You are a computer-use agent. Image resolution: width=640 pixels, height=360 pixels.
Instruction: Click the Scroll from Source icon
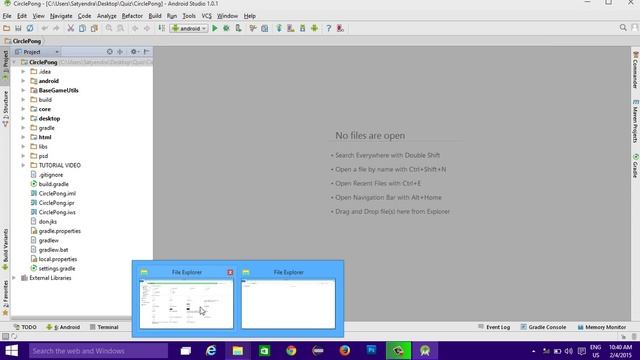(x=109, y=52)
